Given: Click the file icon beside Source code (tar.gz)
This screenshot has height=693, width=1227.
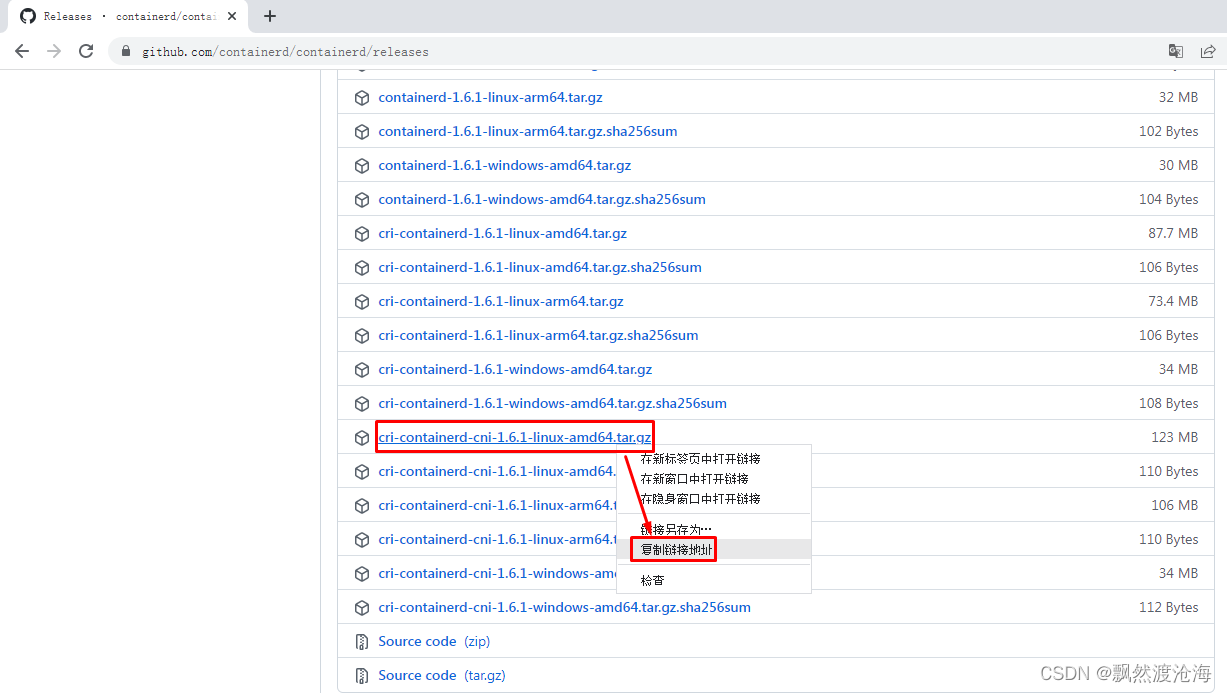Looking at the screenshot, I should 362,676.
